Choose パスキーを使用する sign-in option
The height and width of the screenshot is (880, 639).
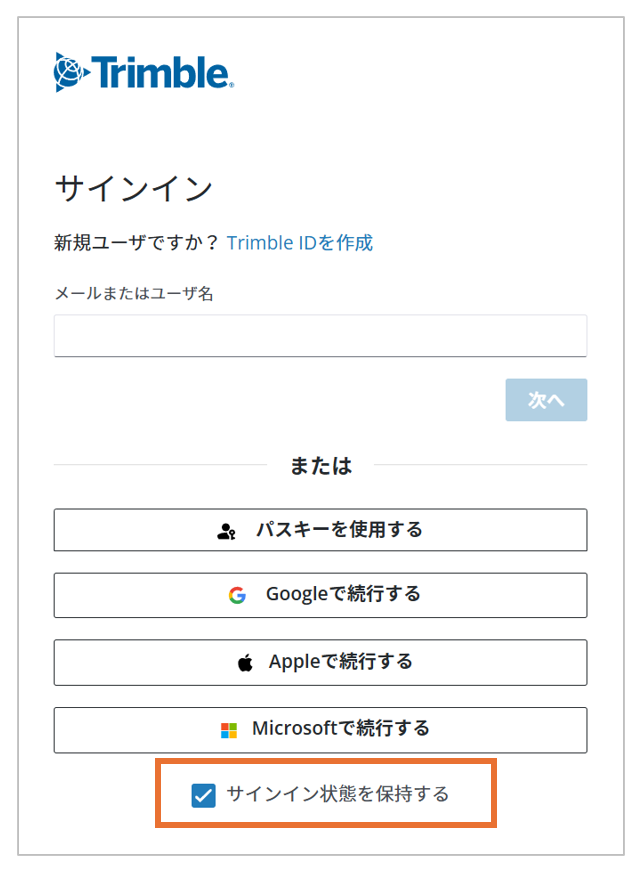pos(320,530)
